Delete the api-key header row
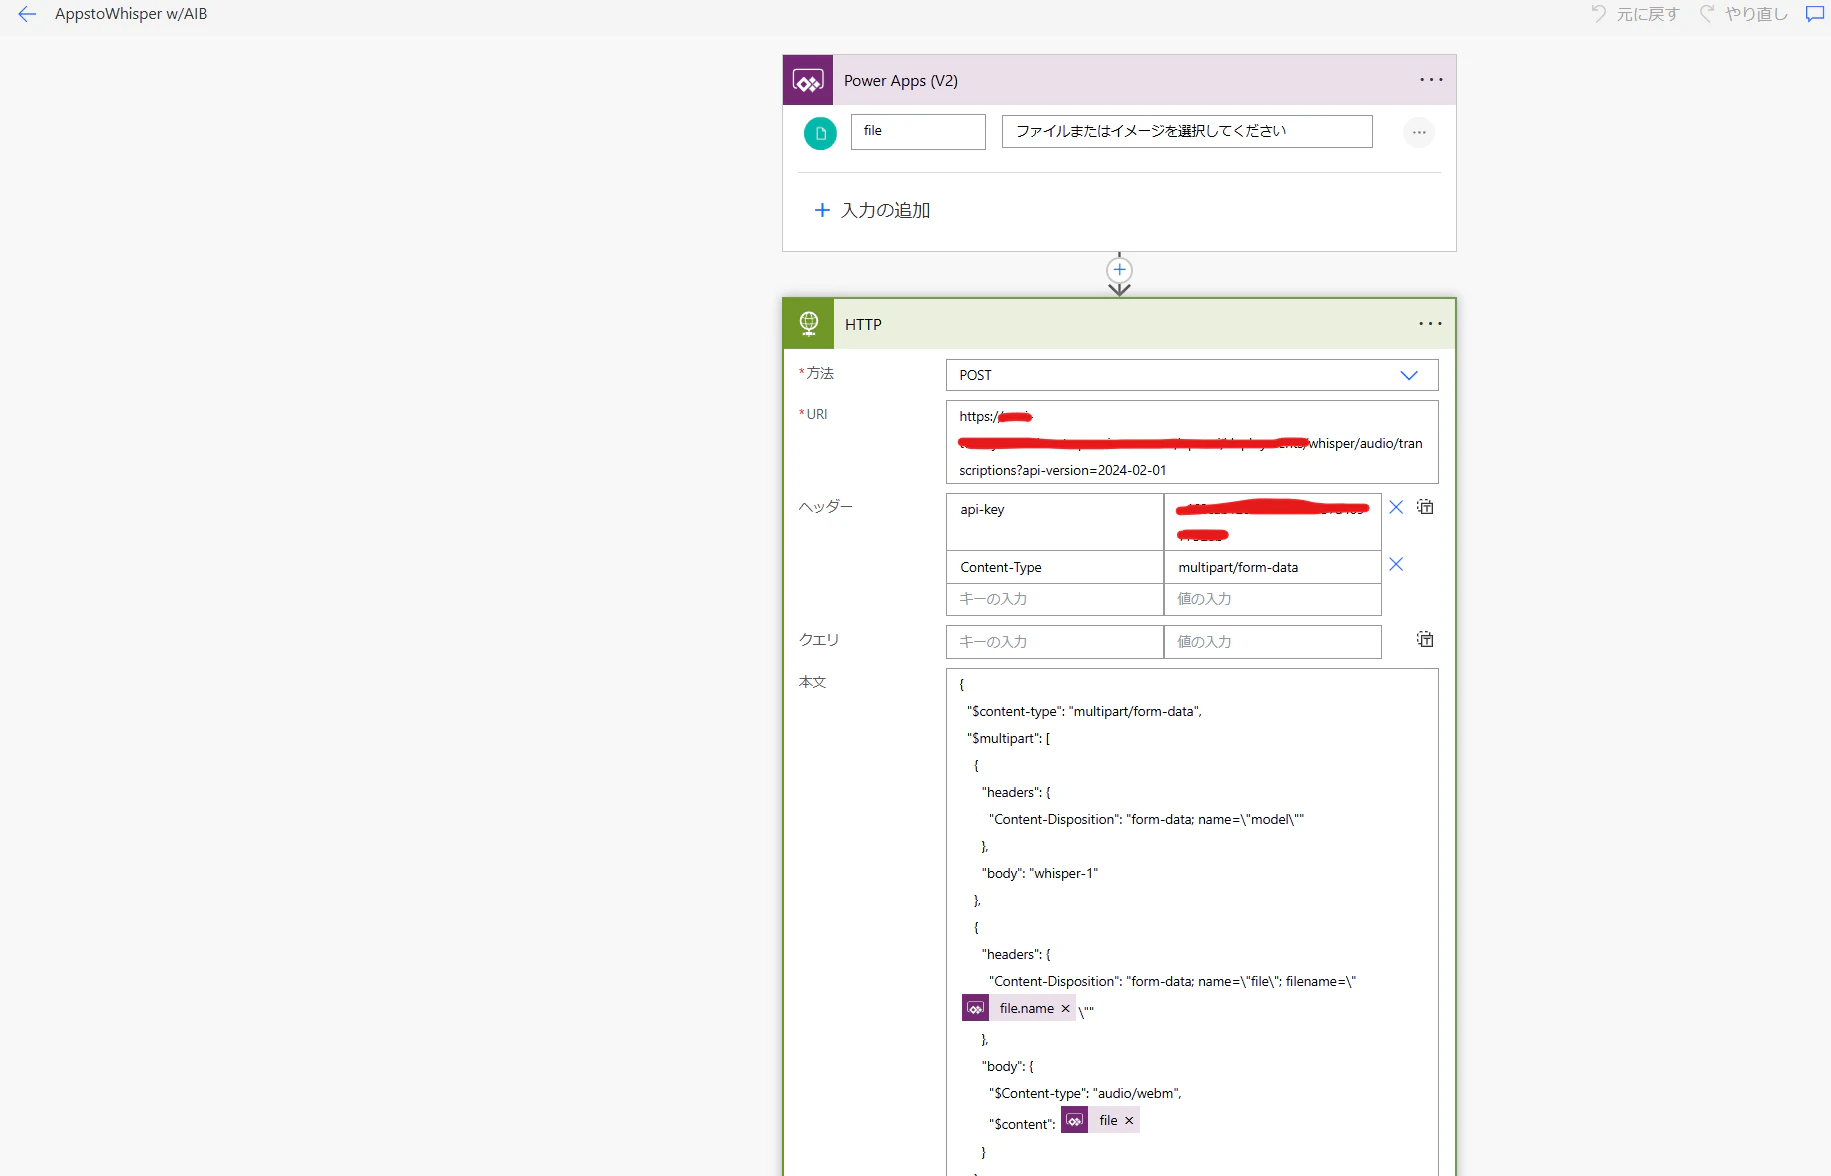The height and width of the screenshot is (1176, 1831). pyautogui.click(x=1396, y=507)
